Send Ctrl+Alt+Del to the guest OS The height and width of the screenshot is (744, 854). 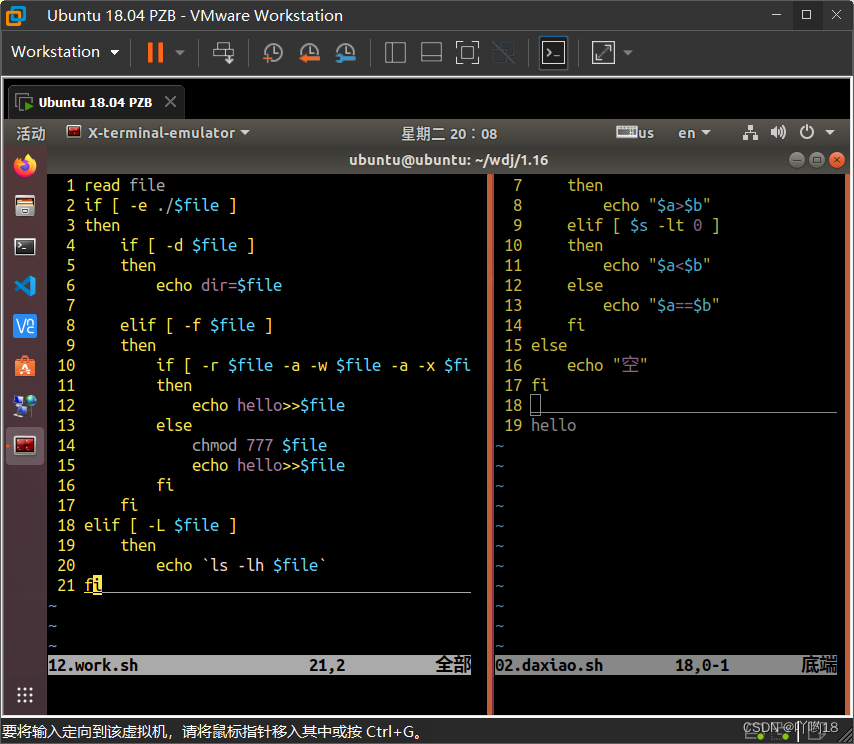(223, 52)
